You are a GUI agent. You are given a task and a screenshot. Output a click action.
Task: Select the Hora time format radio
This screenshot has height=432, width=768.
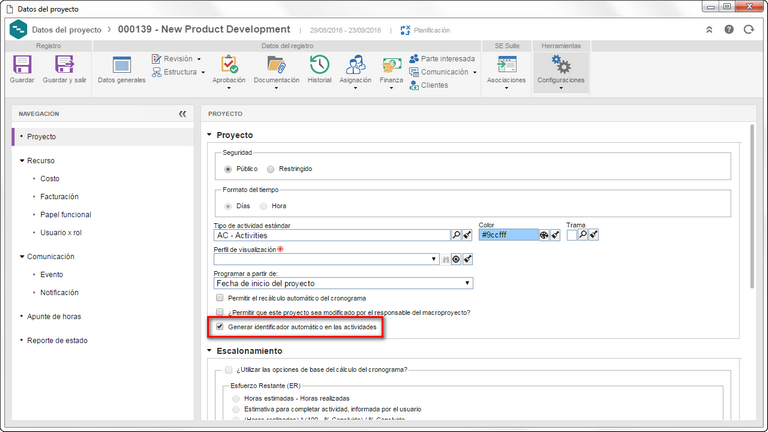click(264, 206)
